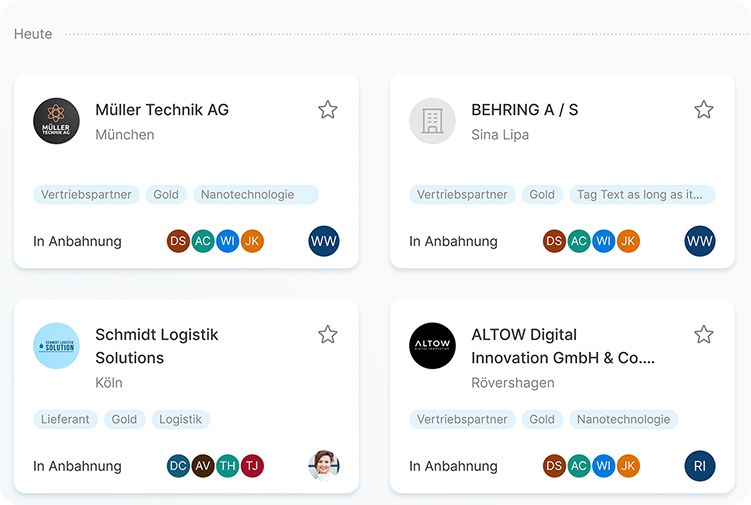This screenshot has width=751, height=505.
Task: Click 'In Anbahnung' status on Schmidt Logistik card
Action: 77,466
